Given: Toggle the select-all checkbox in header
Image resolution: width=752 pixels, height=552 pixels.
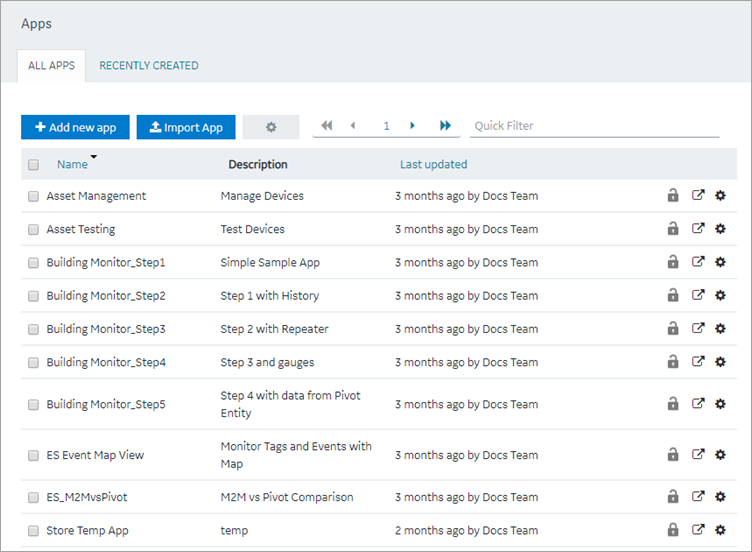Looking at the screenshot, I should [x=33, y=164].
